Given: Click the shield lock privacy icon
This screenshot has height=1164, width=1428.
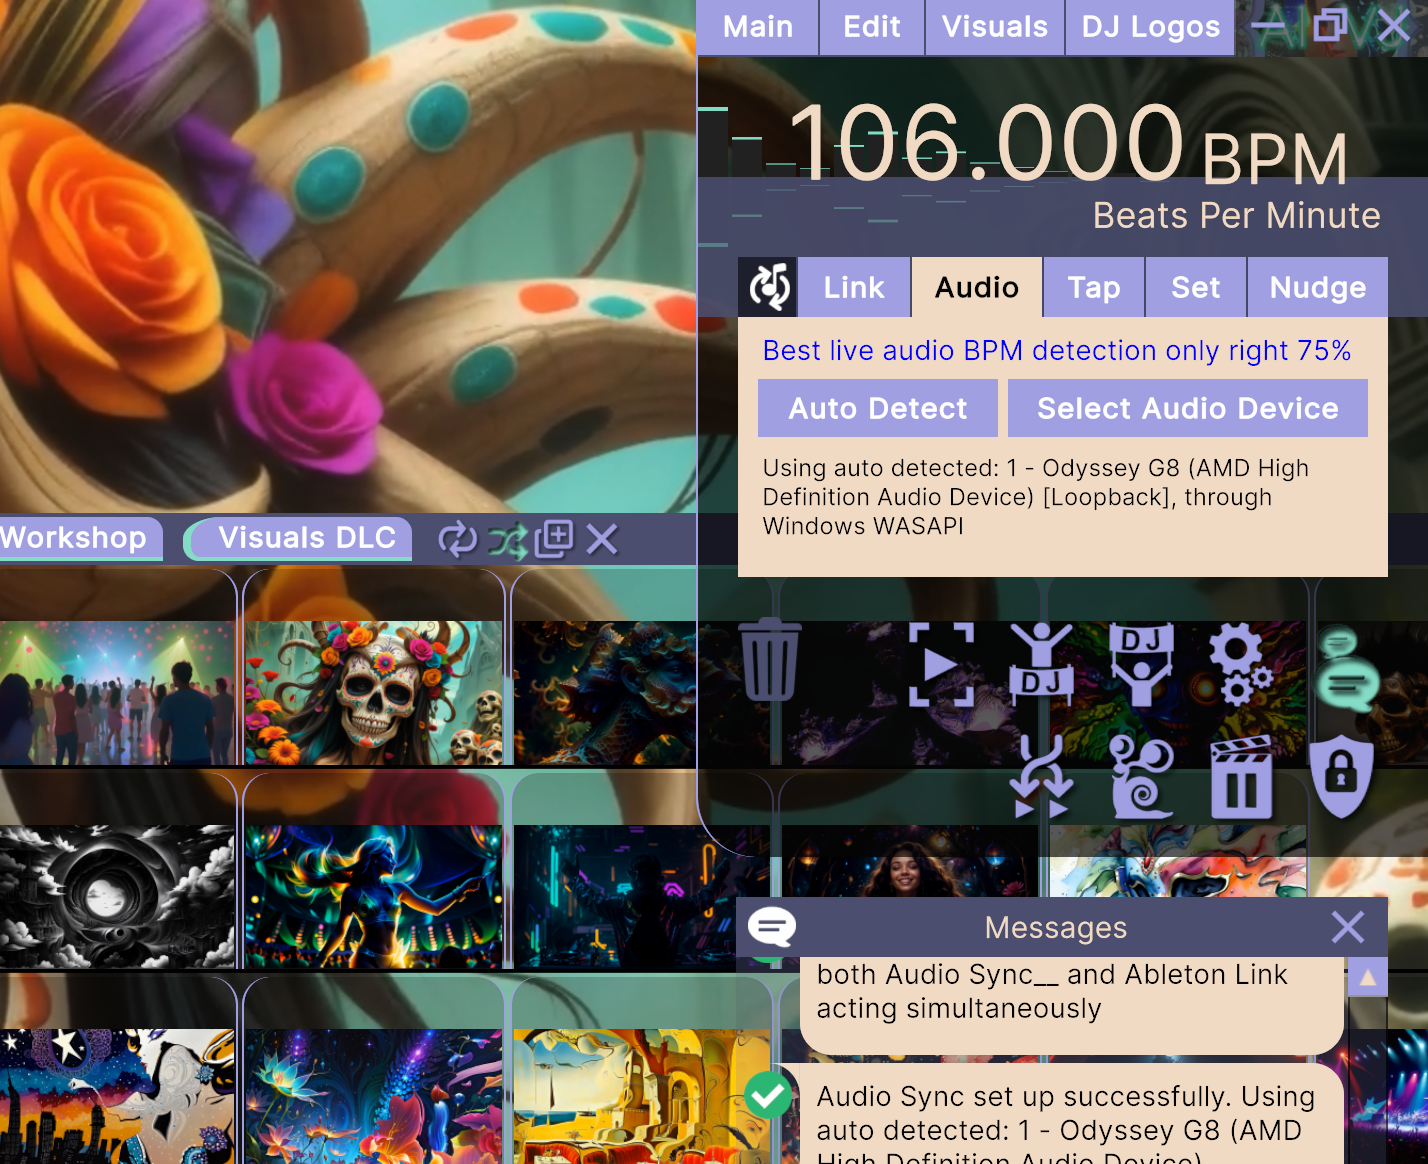Looking at the screenshot, I should point(1341,778).
